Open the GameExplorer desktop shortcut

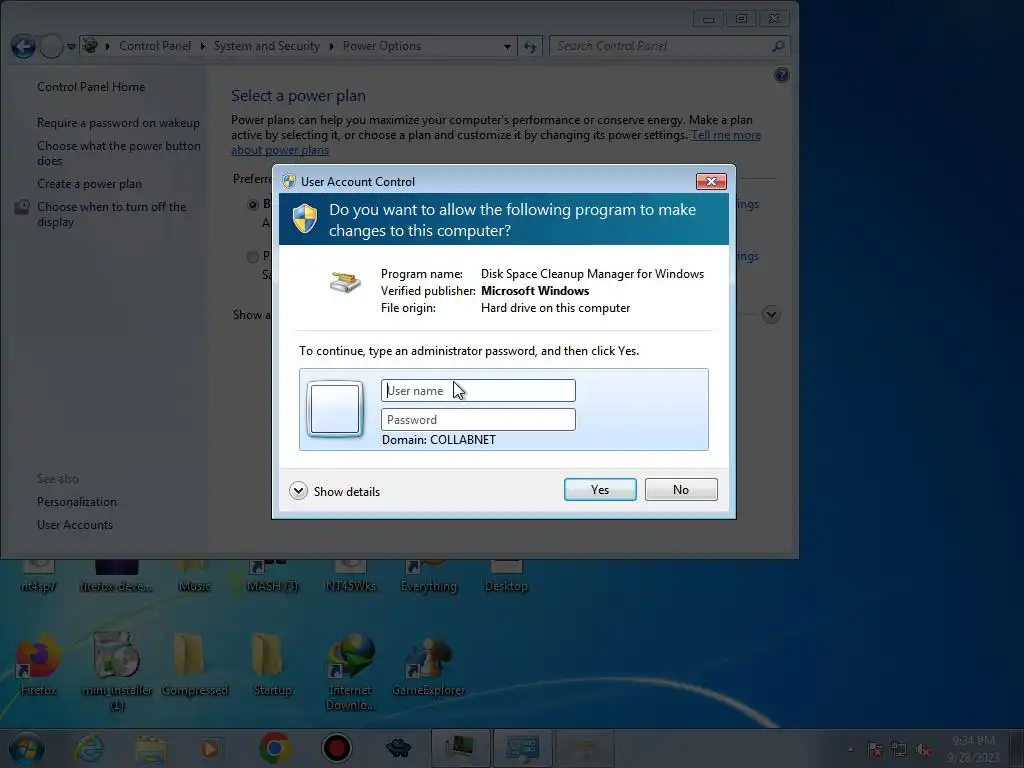point(428,665)
